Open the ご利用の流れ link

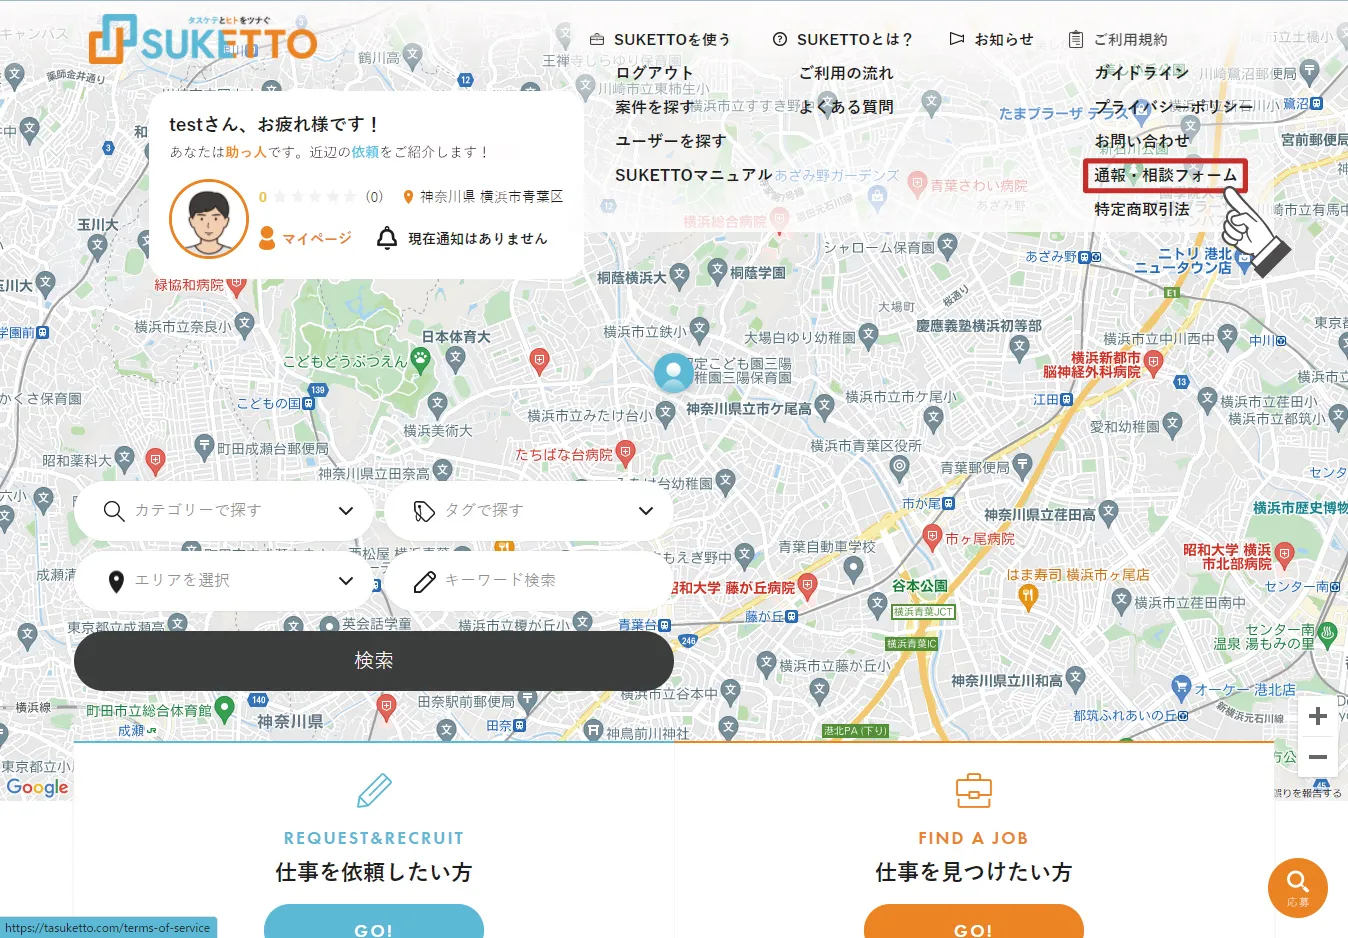pyautogui.click(x=846, y=73)
